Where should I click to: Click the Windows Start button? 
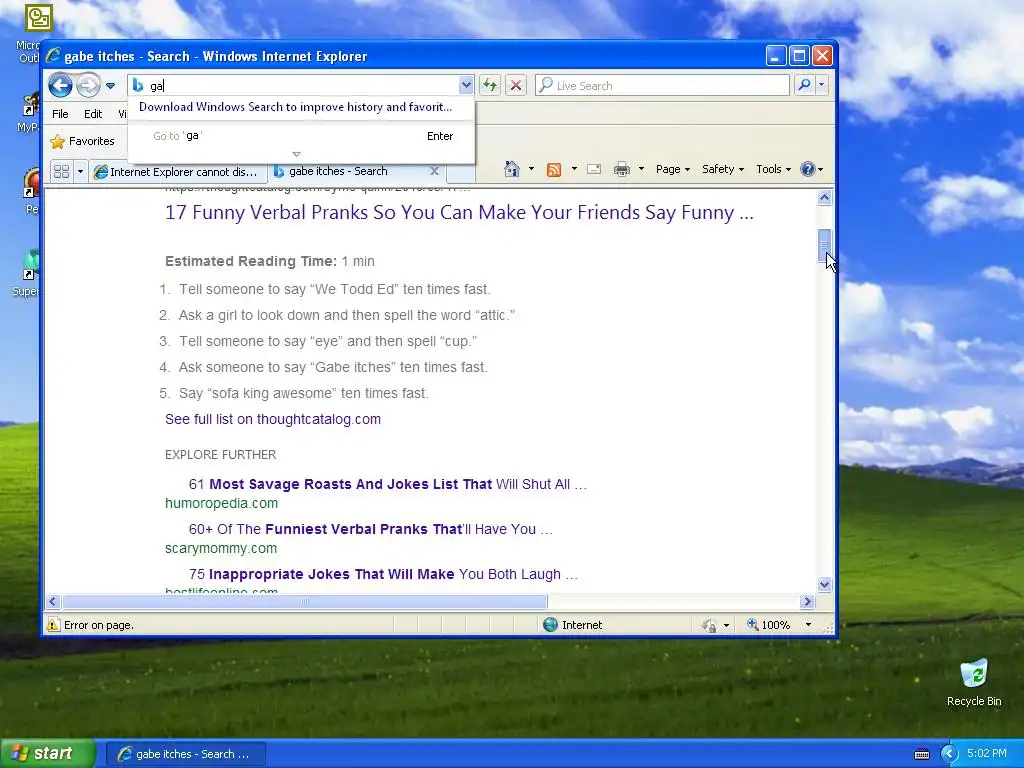47,753
